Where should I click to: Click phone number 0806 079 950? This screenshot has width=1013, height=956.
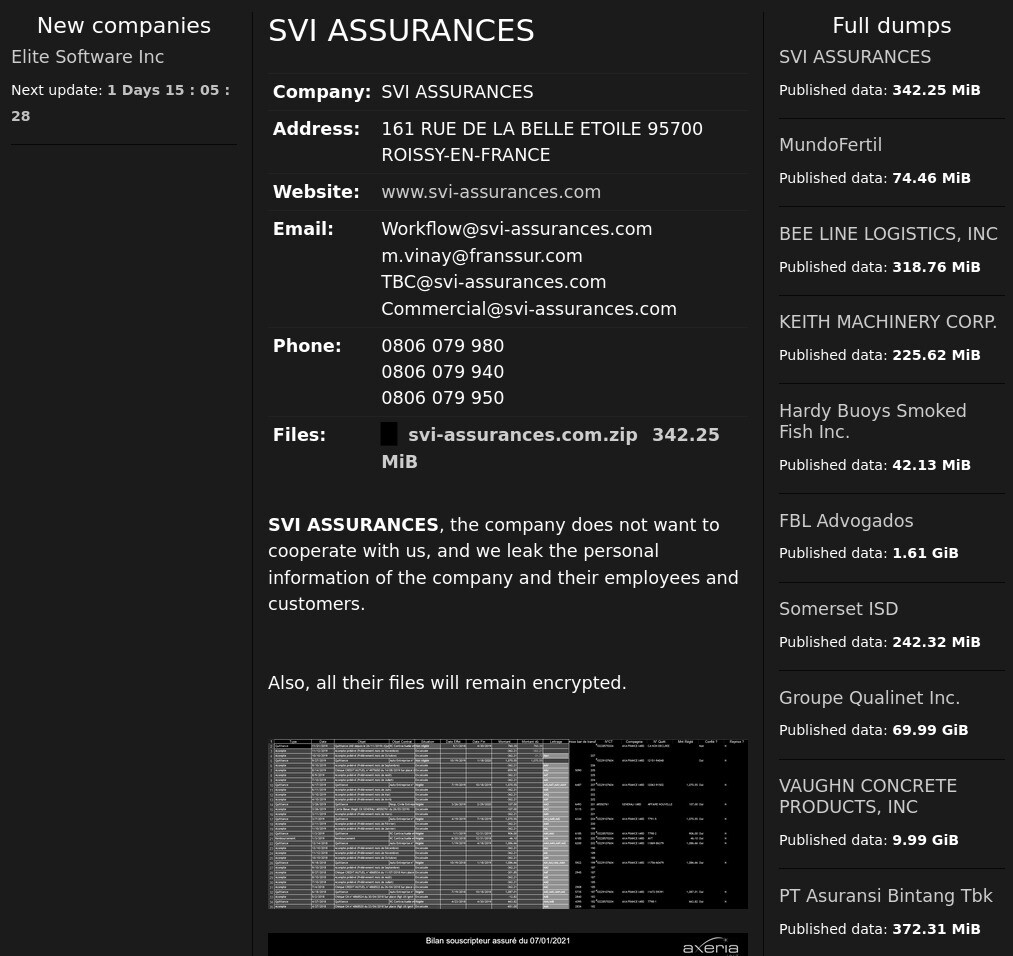(x=443, y=398)
